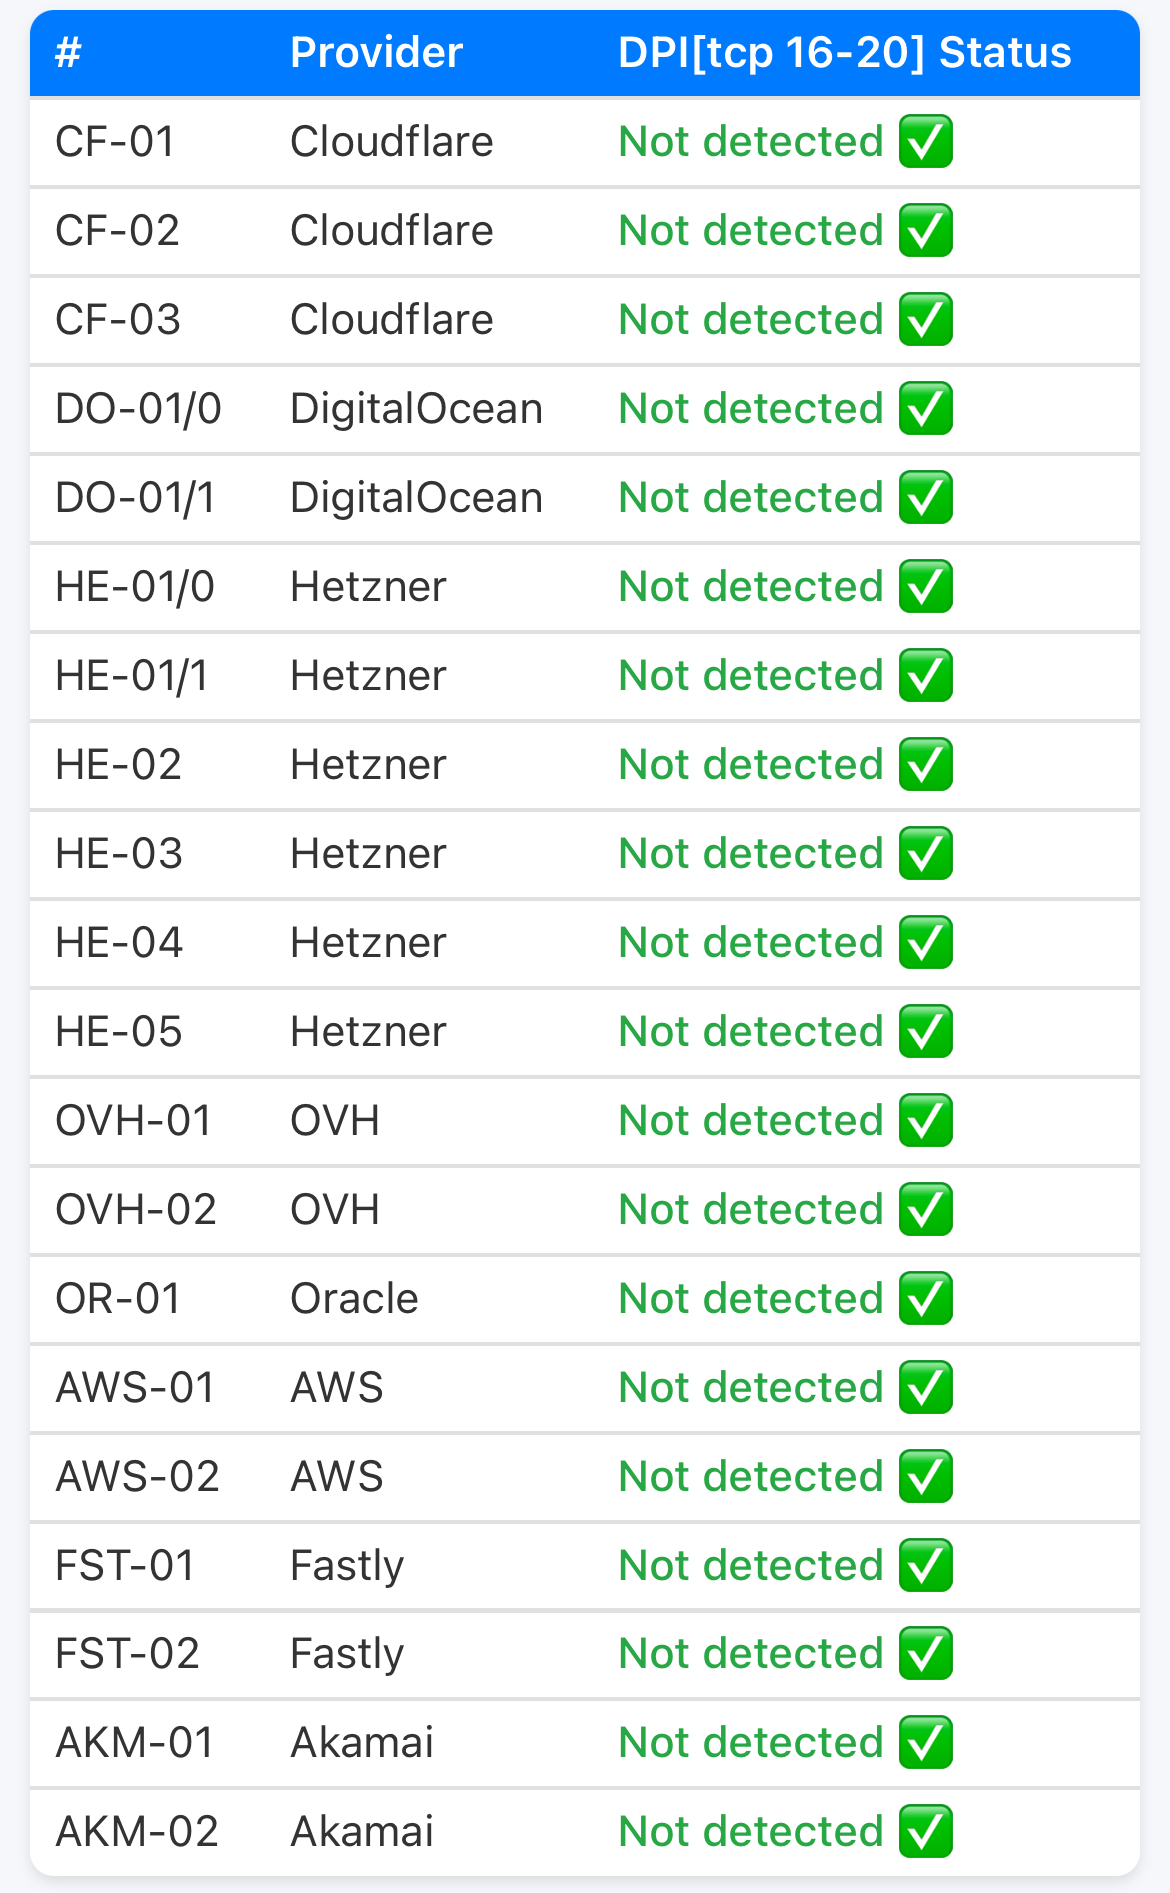
Task: Click the AKM-02 green checkmark icon
Action: [x=925, y=1832]
